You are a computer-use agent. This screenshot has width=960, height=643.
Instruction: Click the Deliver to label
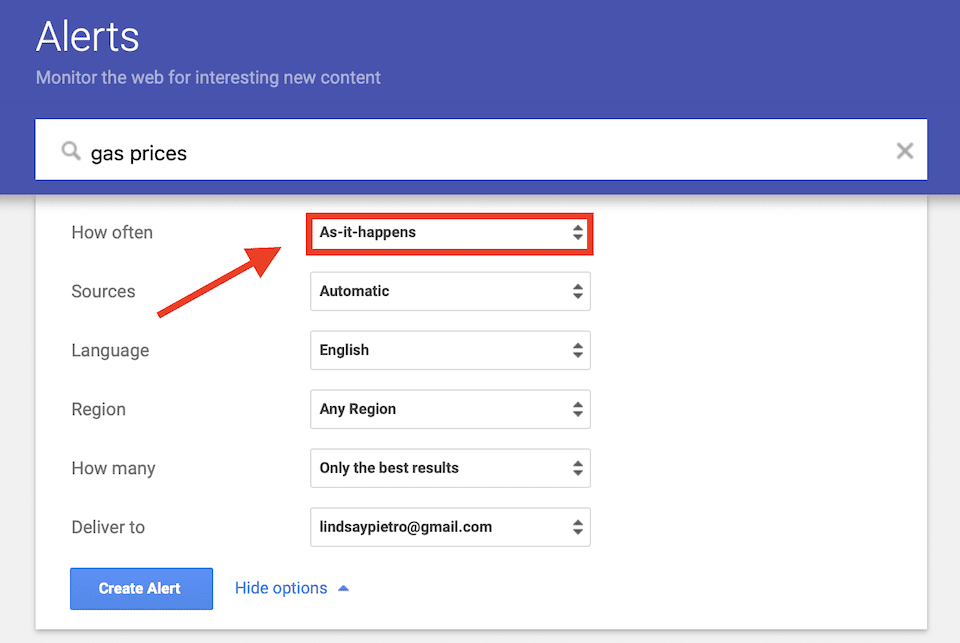pyautogui.click(x=108, y=528)
